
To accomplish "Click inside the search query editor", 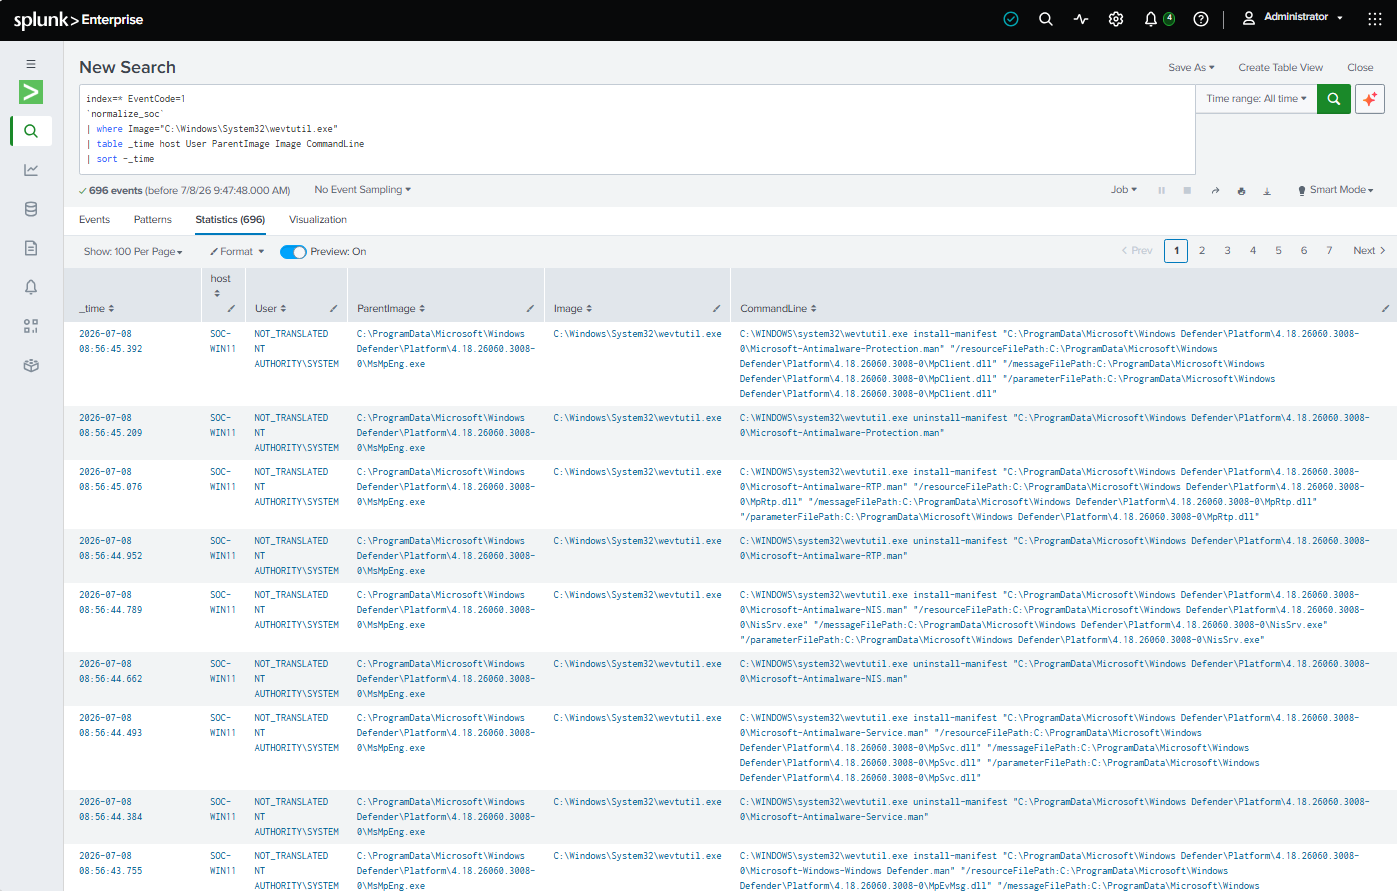I will pos(637,129).
